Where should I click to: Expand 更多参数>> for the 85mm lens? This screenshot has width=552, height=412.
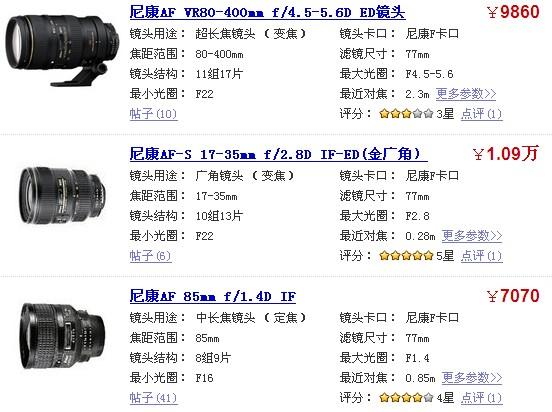click(472, 378)
